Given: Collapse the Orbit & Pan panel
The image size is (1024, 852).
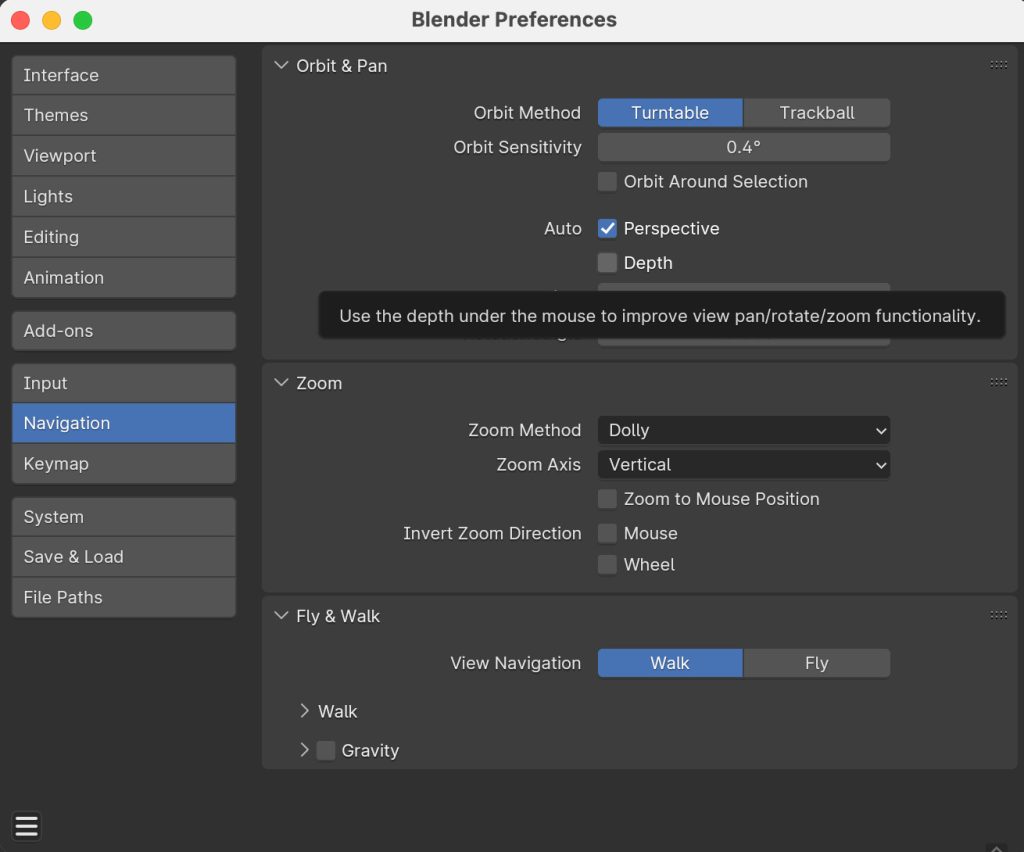Looking at the screenshot, I should pos(281,65).
